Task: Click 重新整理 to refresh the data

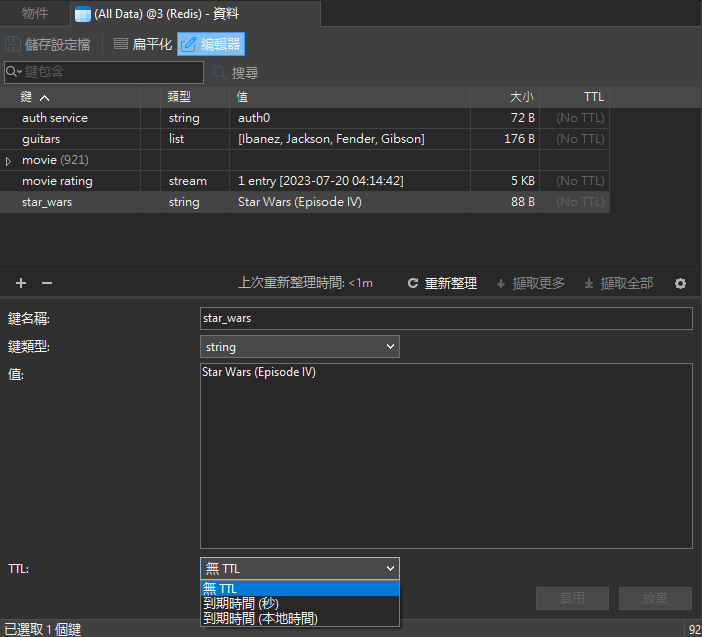Action: pos(442,283)
